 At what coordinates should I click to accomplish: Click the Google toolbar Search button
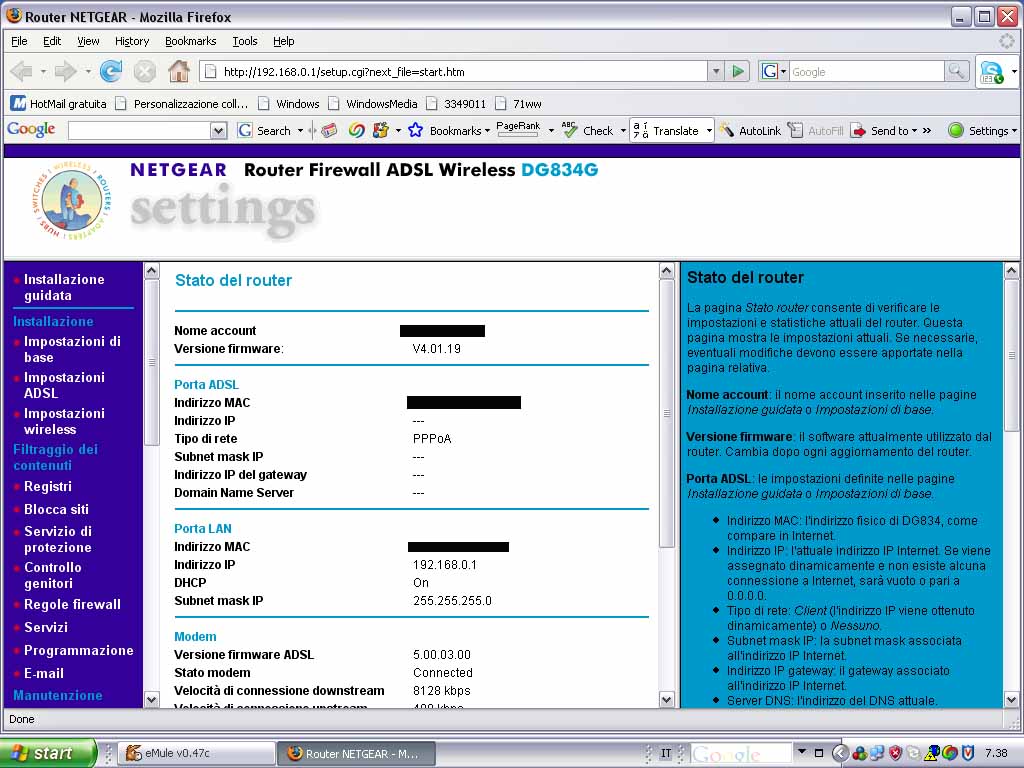pos(264,131)
